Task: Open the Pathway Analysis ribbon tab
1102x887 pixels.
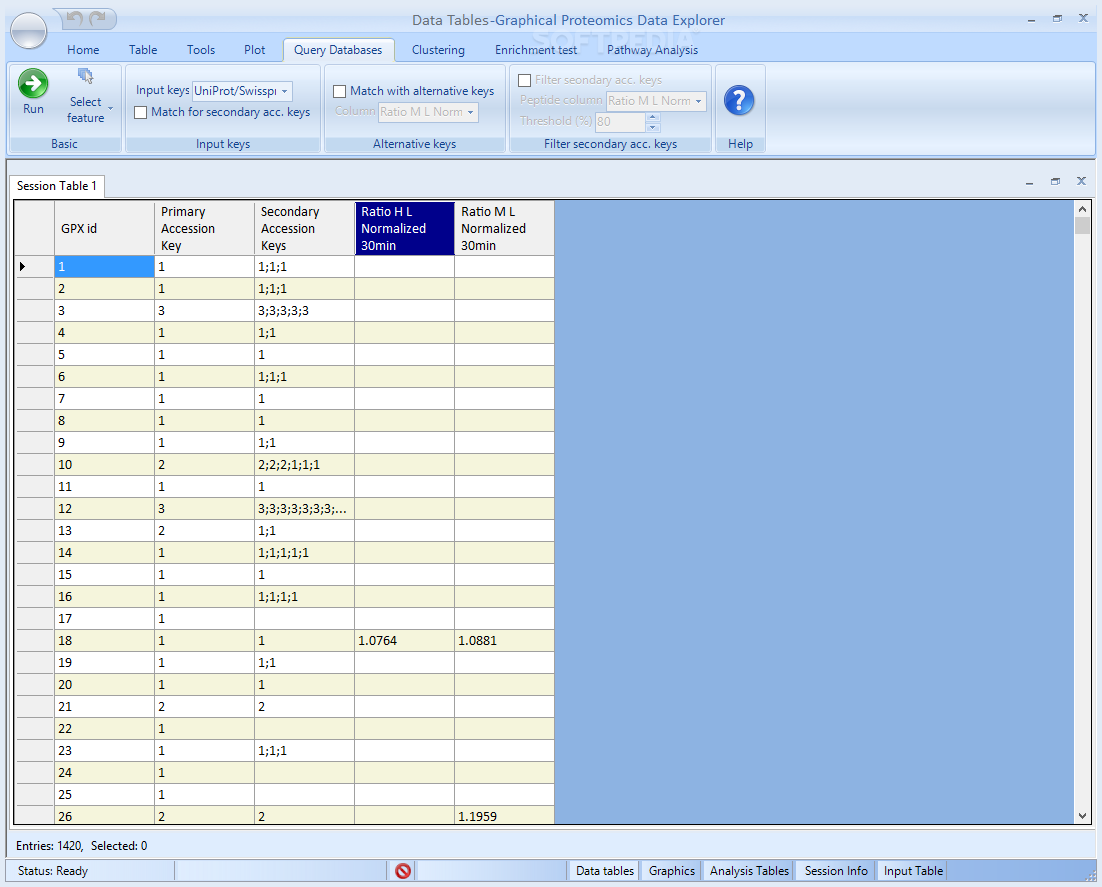Action: (652, 50)
